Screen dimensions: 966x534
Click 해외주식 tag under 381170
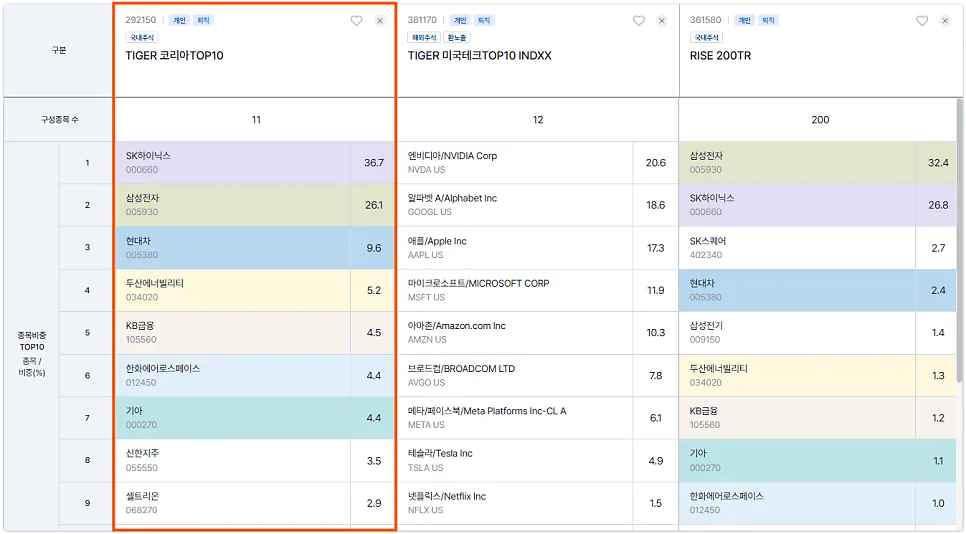point(424,38)
